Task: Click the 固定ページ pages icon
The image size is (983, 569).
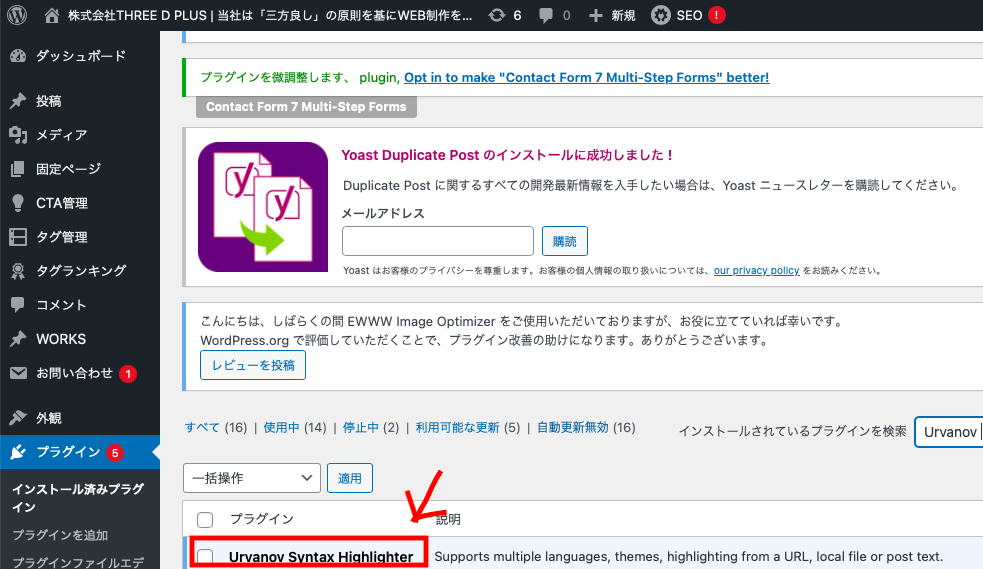Action: (x=18, y=169)
